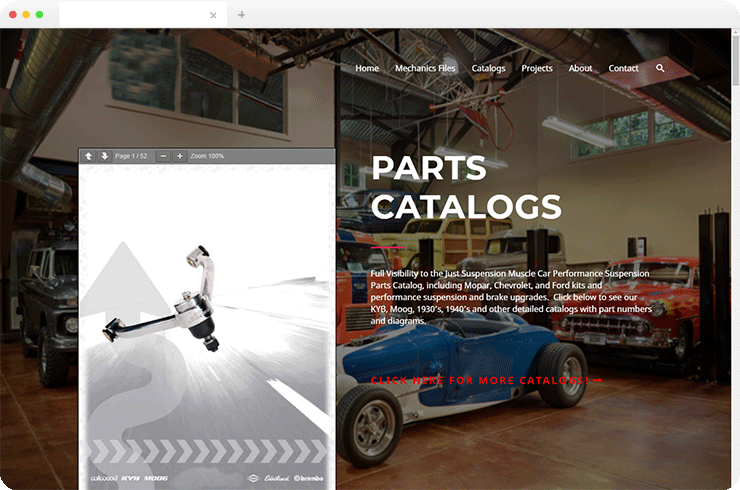
Task: Navigate to Catalogs page
Action: coord(488,68)
